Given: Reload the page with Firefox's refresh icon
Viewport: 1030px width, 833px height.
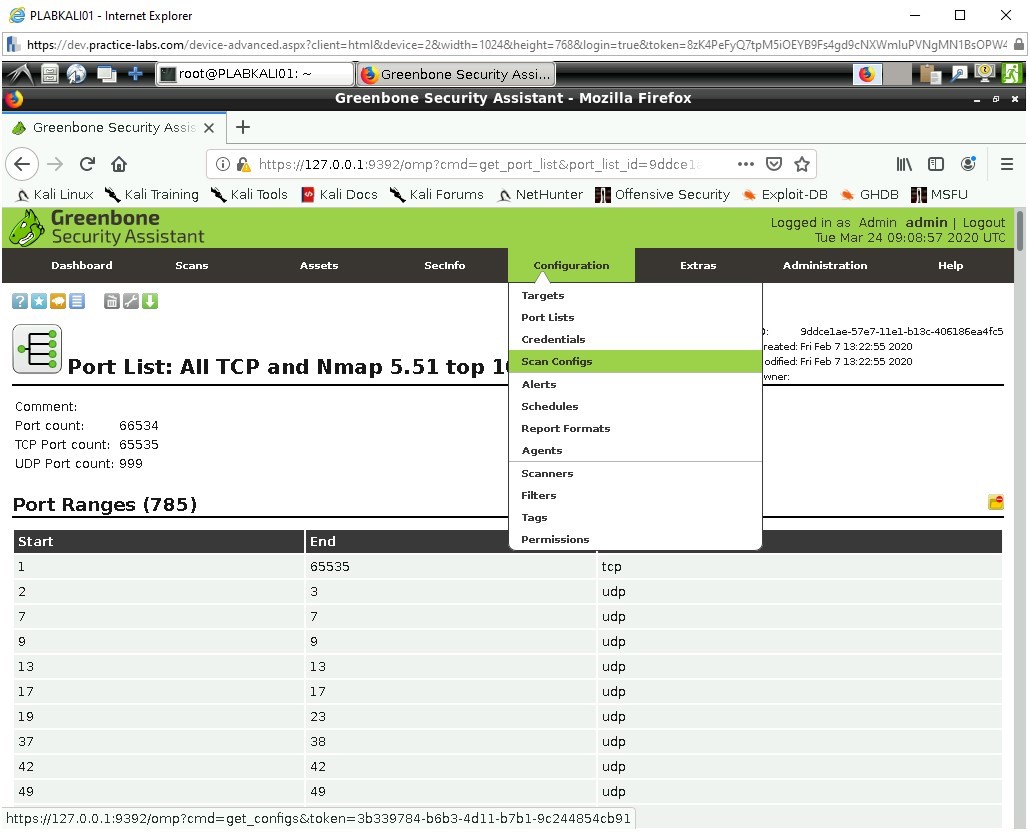Looking at the screenshot, I should click(x=87, y=163).
